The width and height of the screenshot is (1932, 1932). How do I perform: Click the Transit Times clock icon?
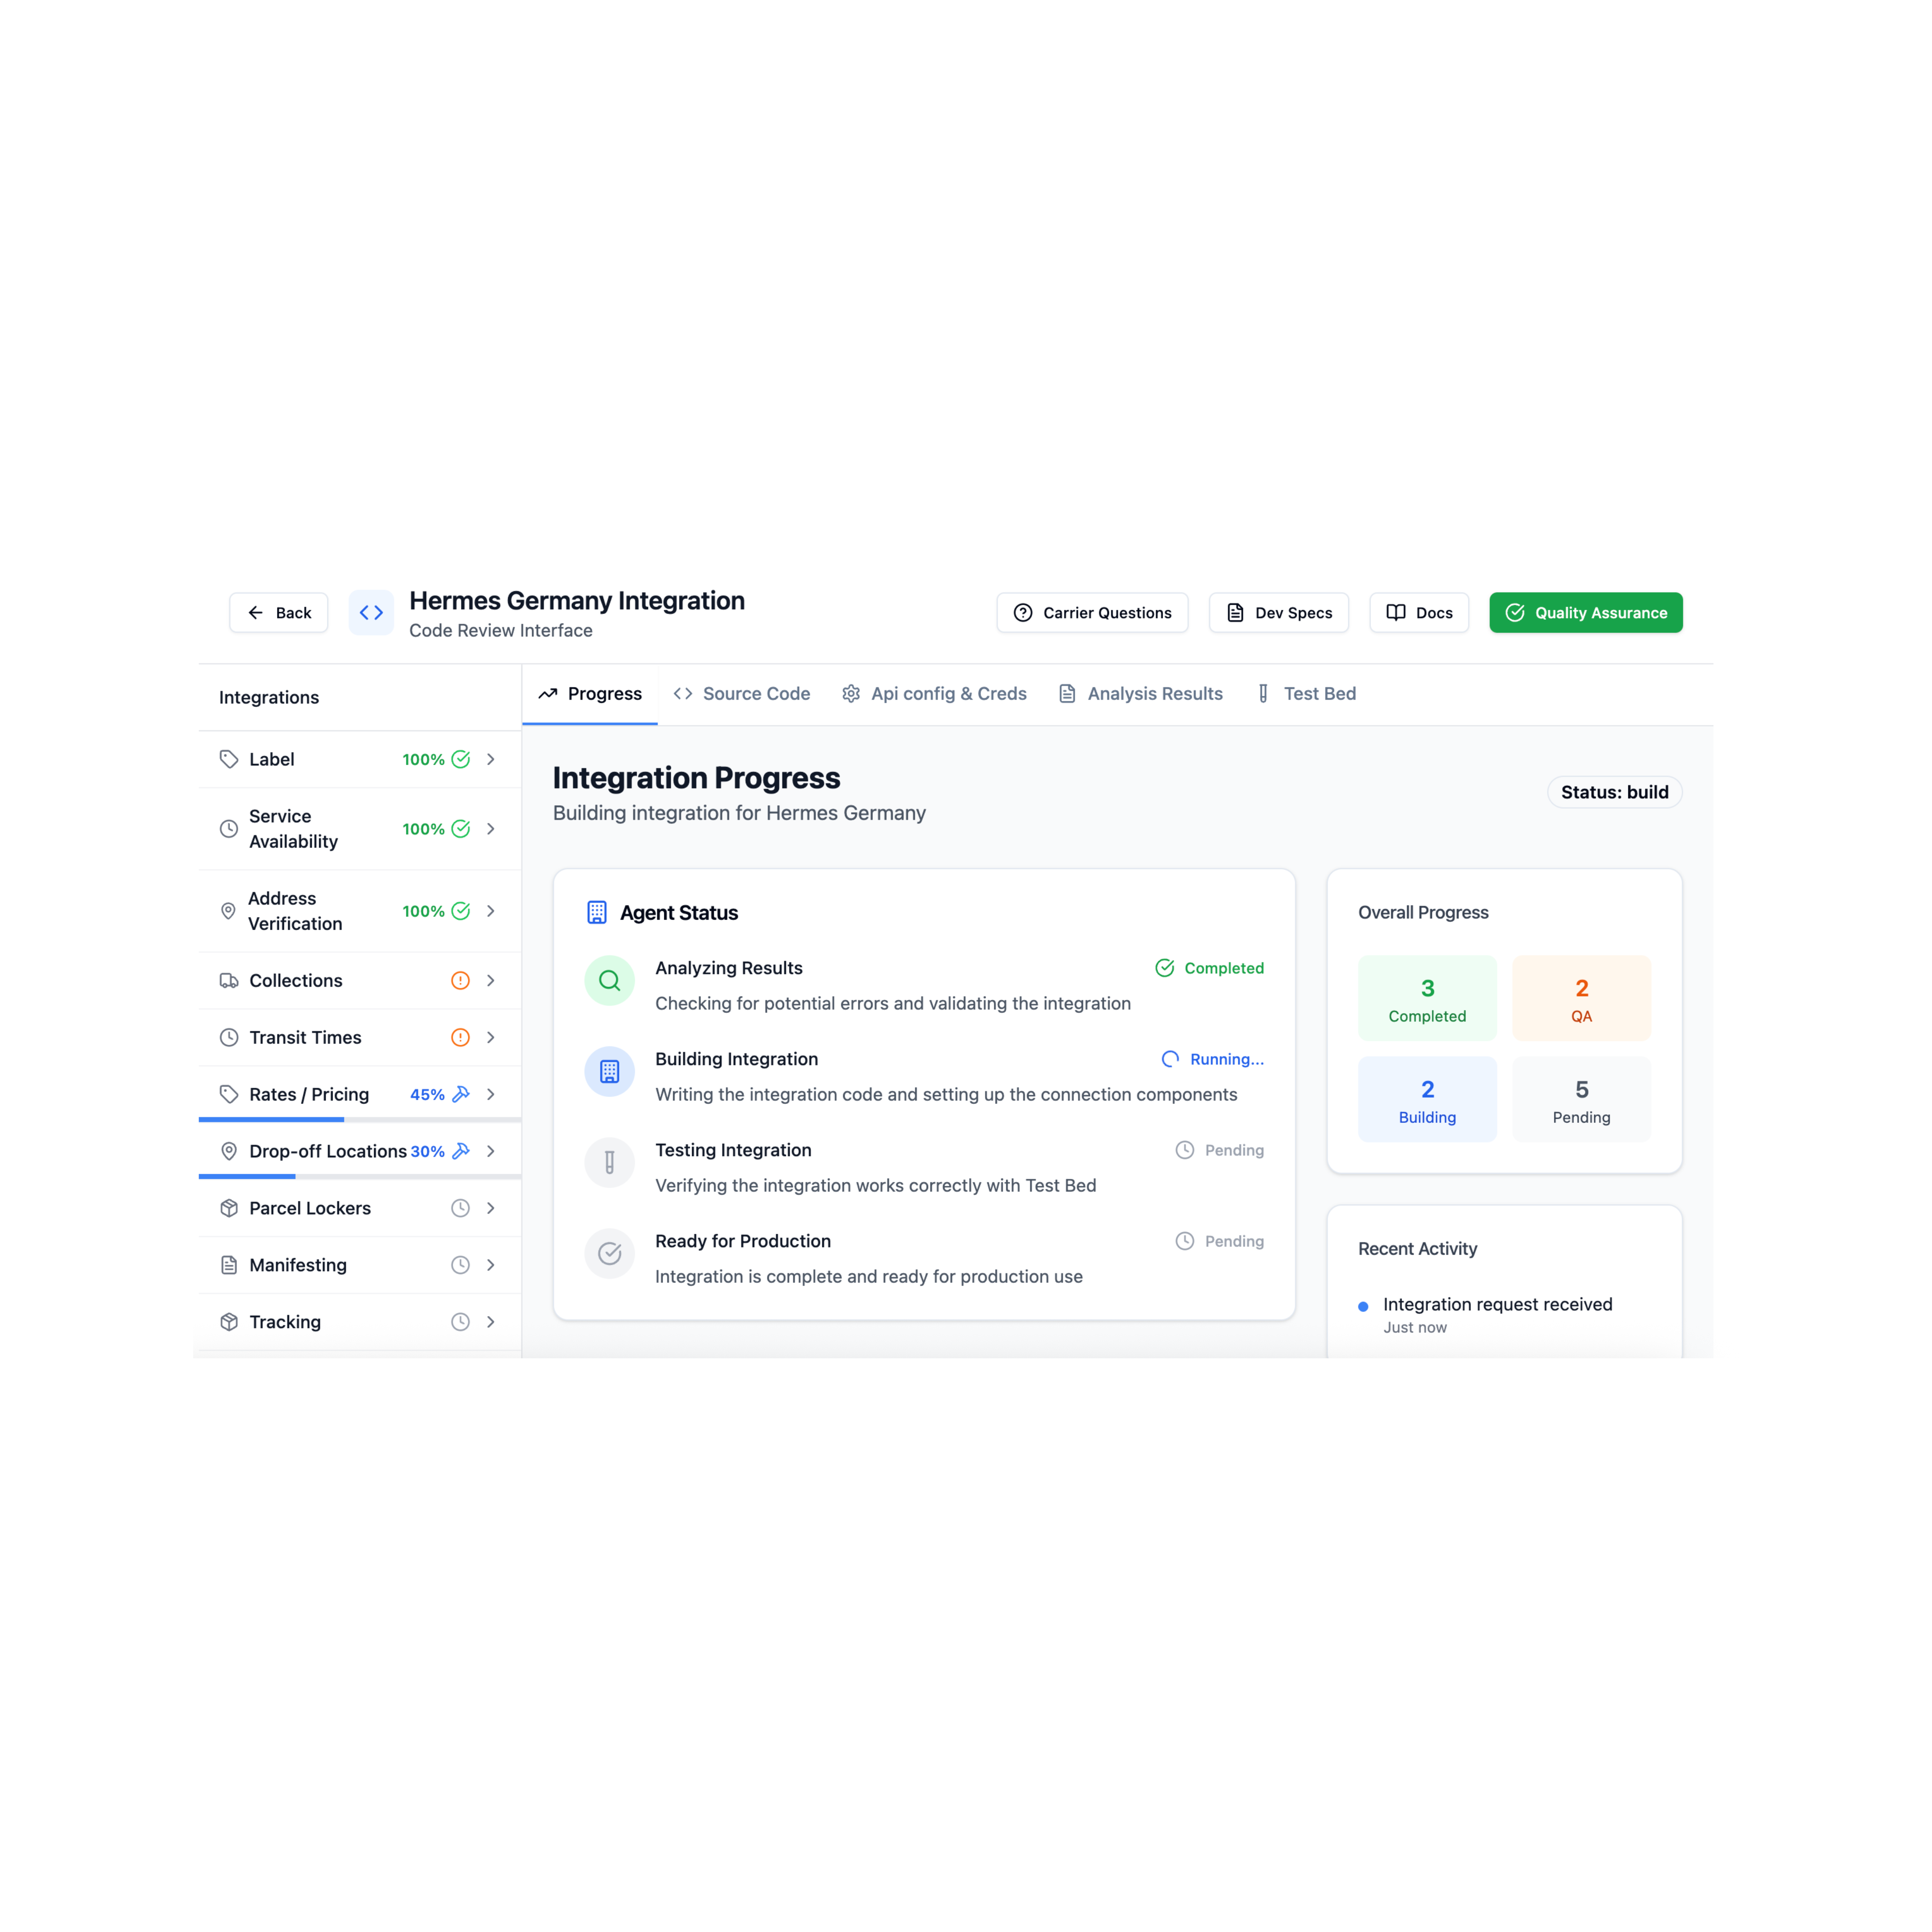pyautogui.click(x=229, y=1037)
